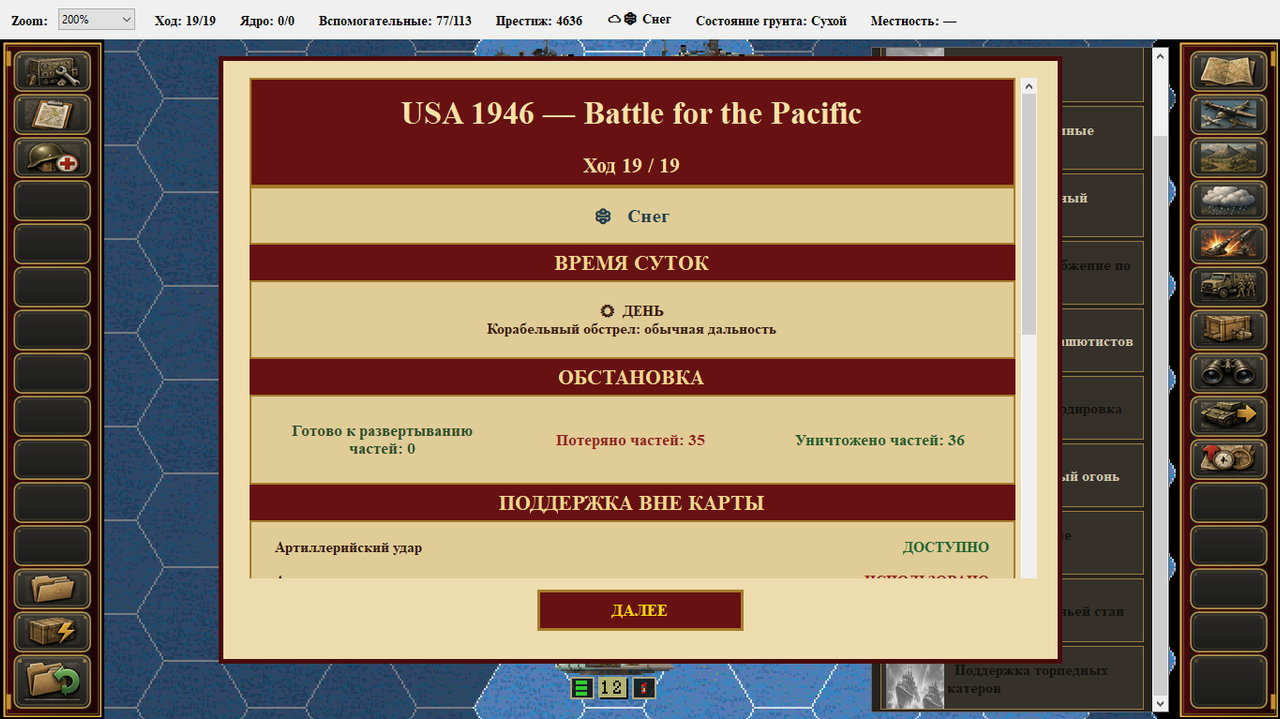This screenshot has width=1280, height=719.
Task: Click the Снег weather label in the dialog
Action: [x=649, y=216]
